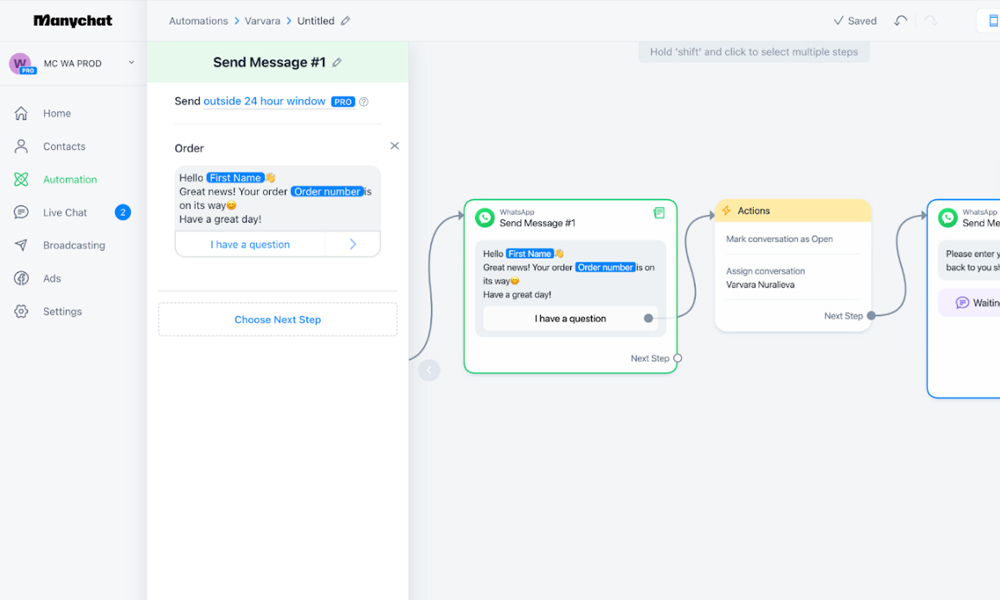Open Contacts section
This screenshot has width=1000, height=600.
coord(64,146)
